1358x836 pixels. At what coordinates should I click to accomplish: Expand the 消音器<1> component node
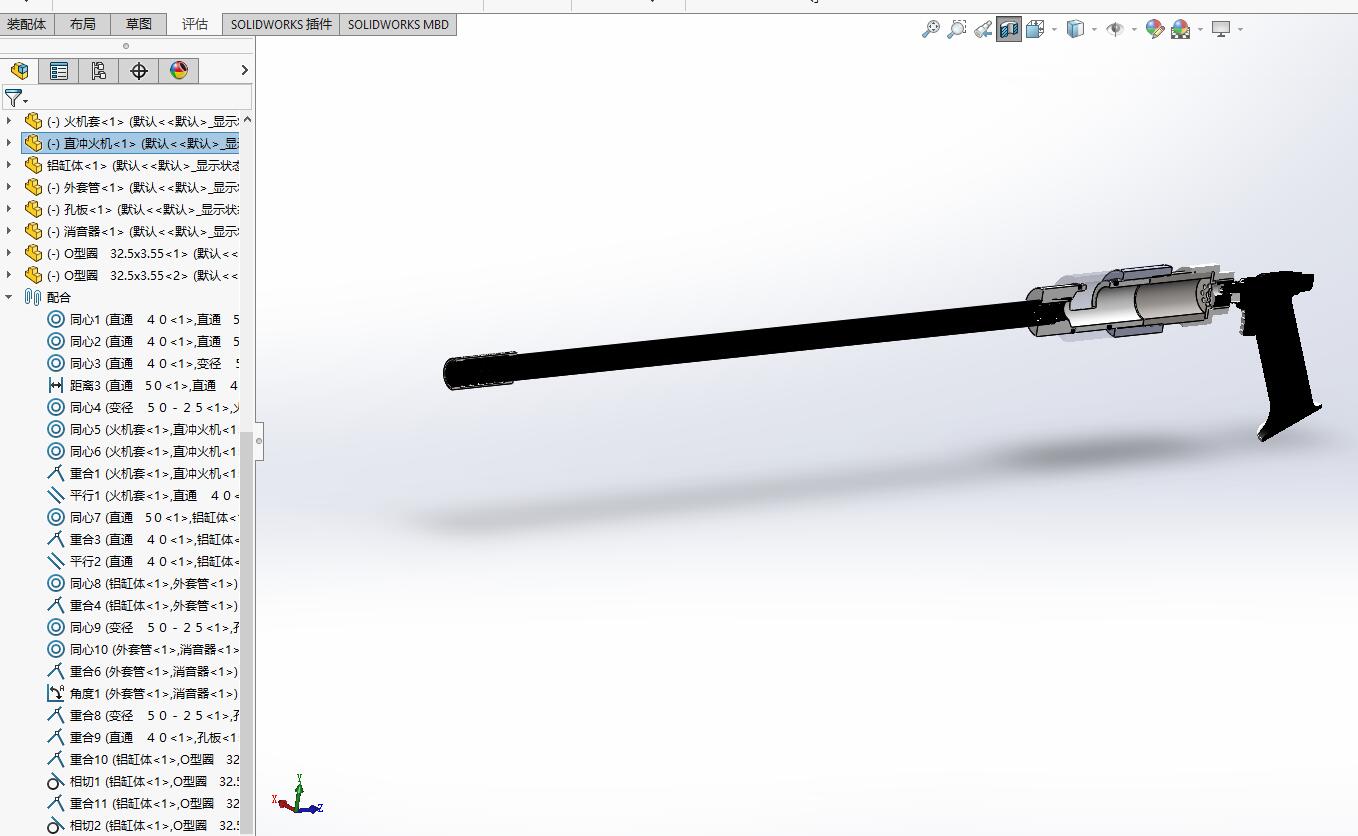tap(10, 231)
